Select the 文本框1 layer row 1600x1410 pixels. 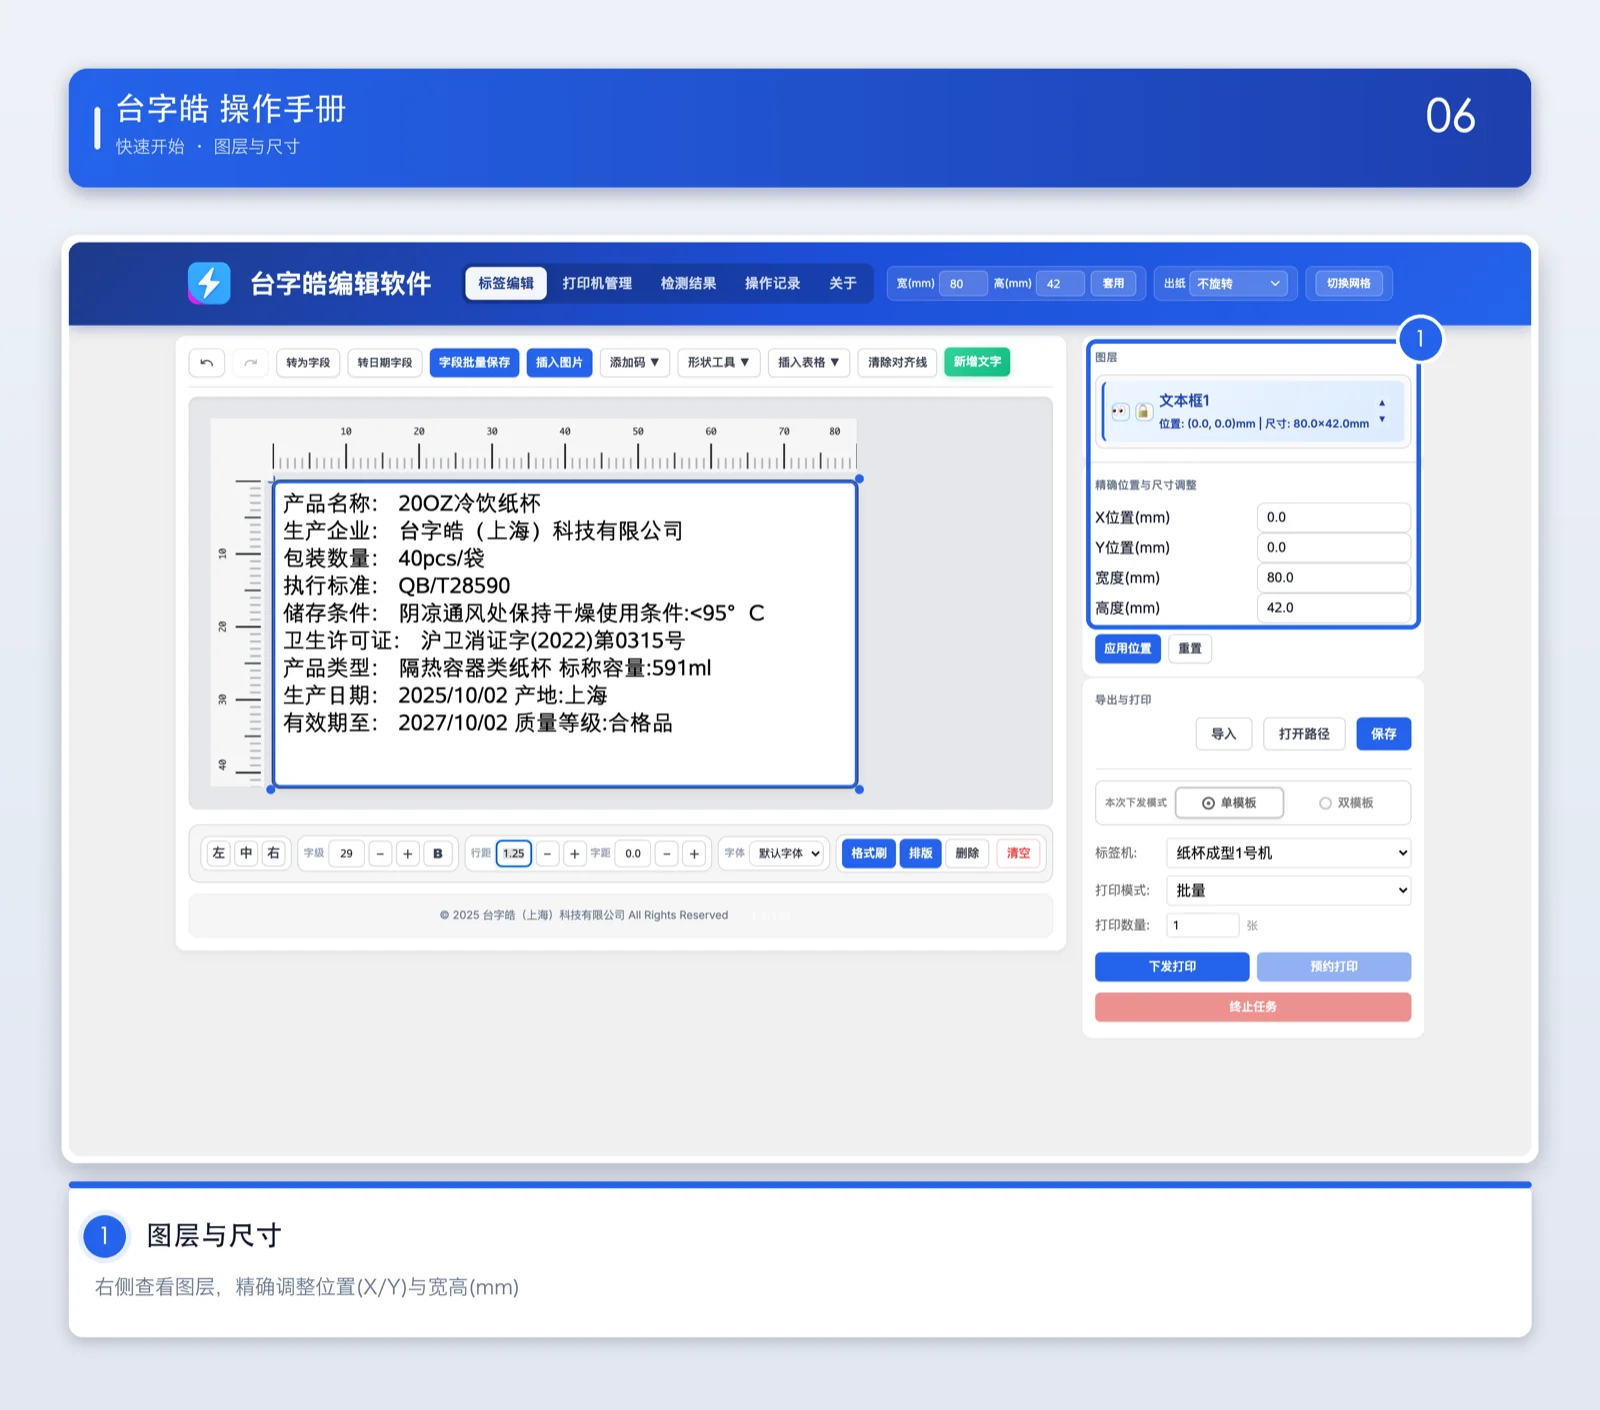[1254, 411]
